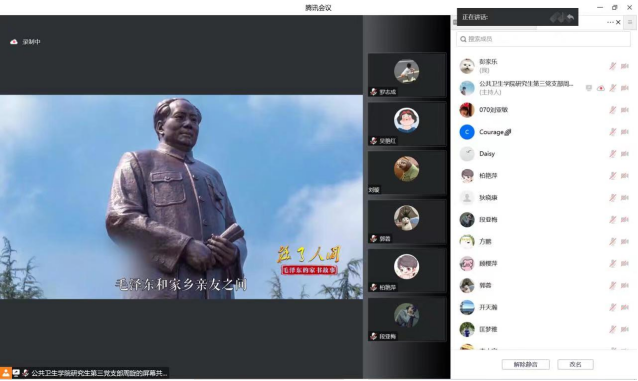Click the 改名 (rename) button
638x381 pixels.
(x=575, y=364)
